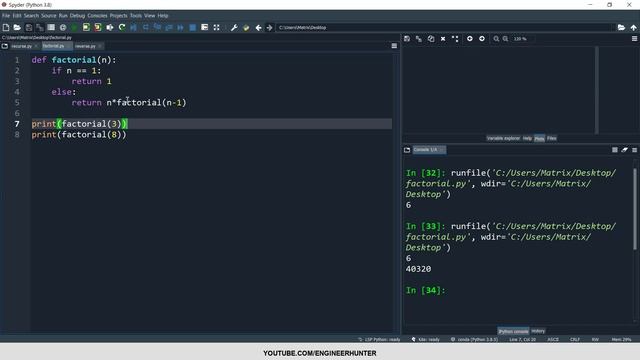This screenshot has height=360, width=640.
Task: Run current cell toolbar icon
Action: tap(86, 27)
